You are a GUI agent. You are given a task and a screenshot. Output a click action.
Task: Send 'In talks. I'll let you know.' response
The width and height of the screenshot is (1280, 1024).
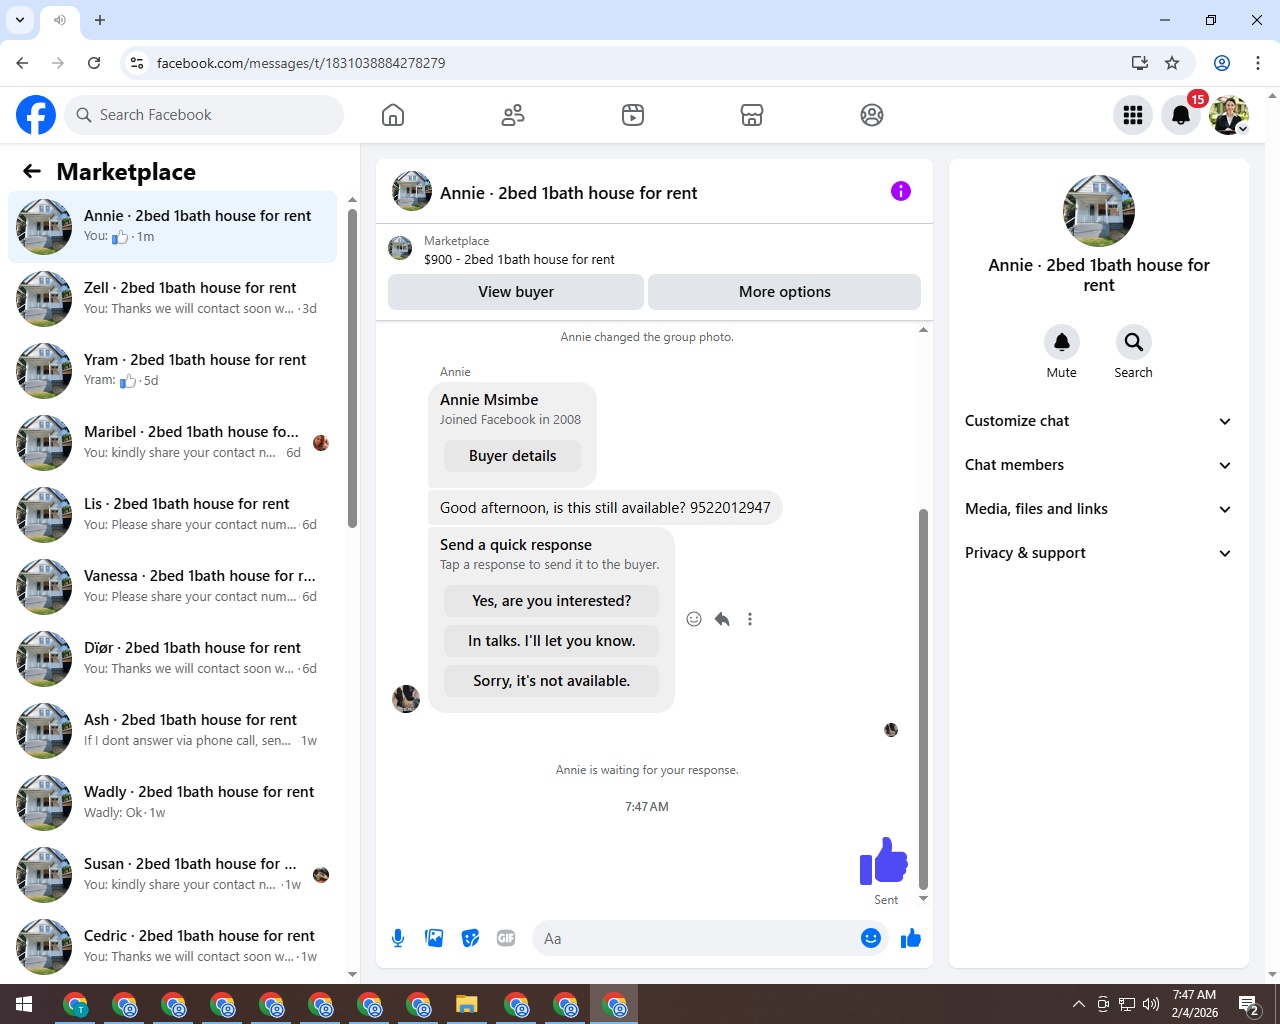point(552,641)
